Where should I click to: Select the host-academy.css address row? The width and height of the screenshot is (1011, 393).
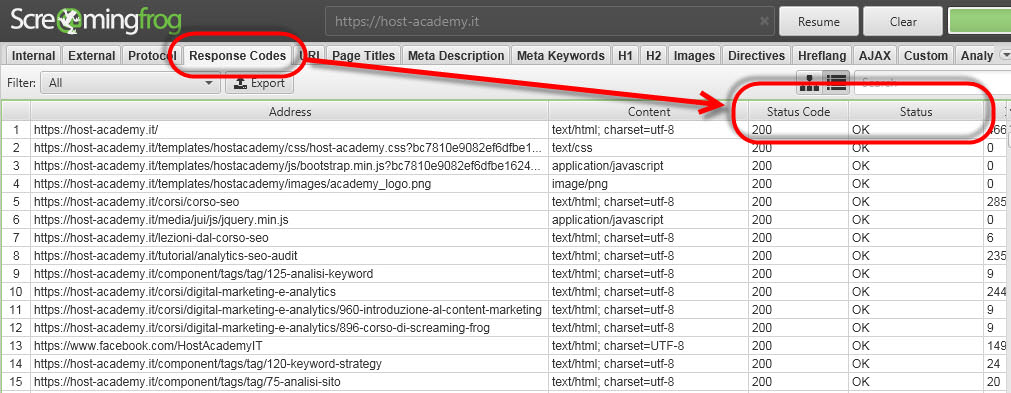pos(290,148)
